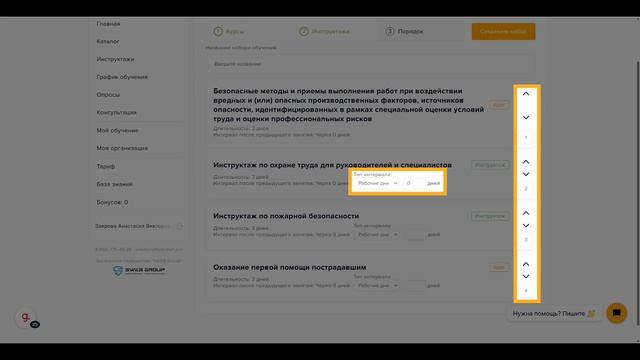Open 'Каталог' in the sidebar

coord(108,41)
